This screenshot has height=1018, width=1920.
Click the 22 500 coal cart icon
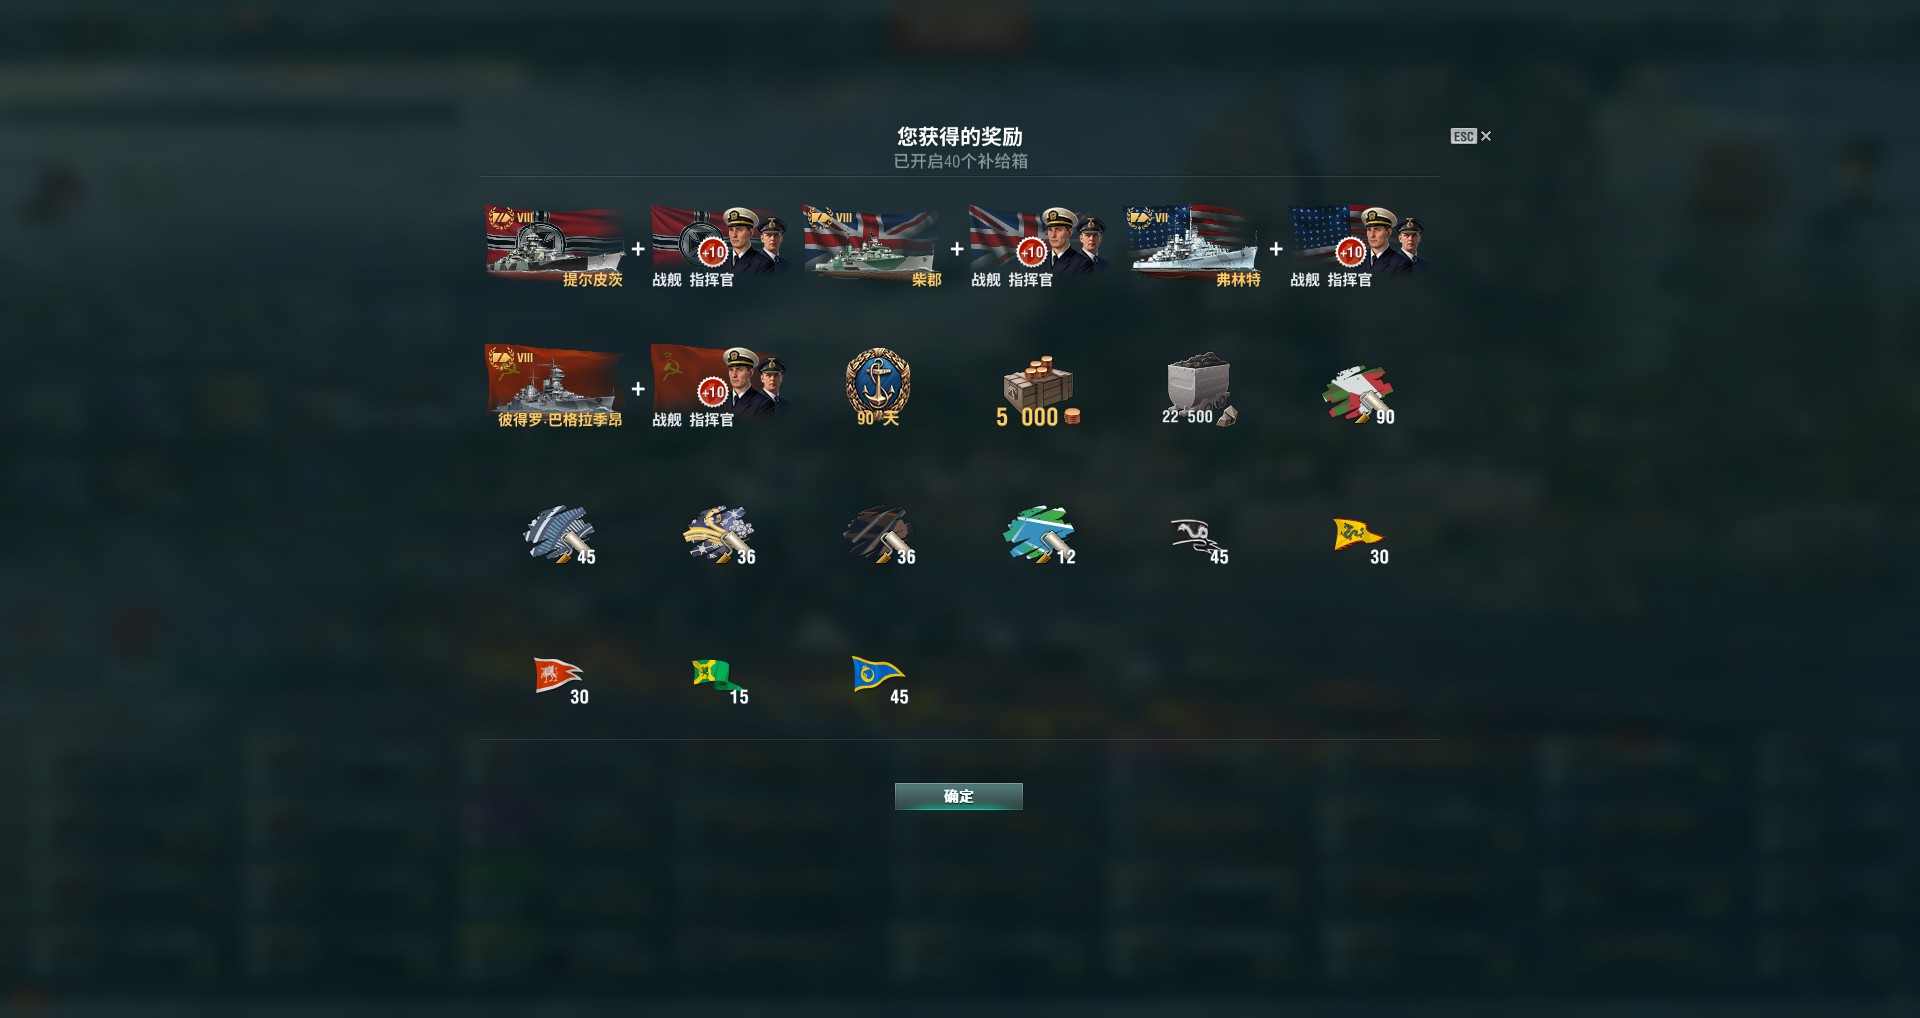click(1198, 390)
